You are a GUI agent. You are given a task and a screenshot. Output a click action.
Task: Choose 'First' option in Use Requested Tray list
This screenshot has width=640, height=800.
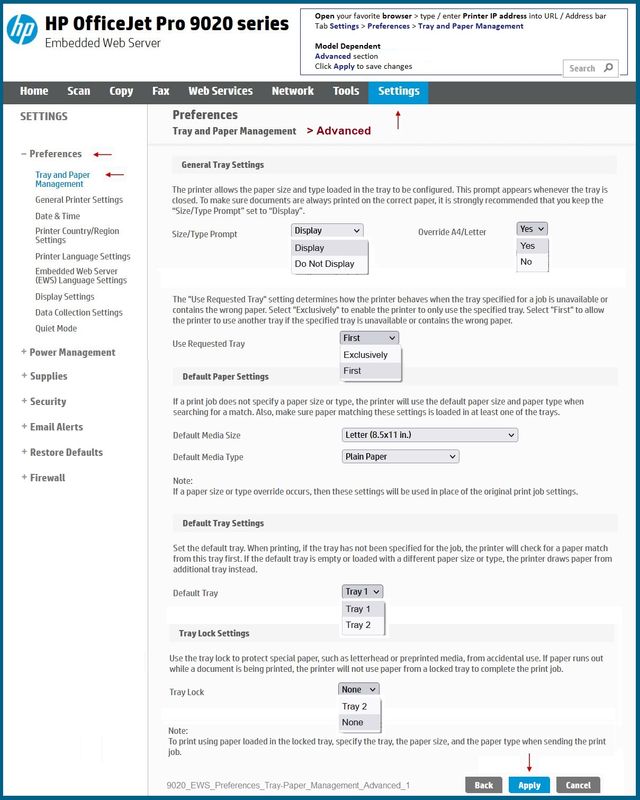[x=371, y=371]
